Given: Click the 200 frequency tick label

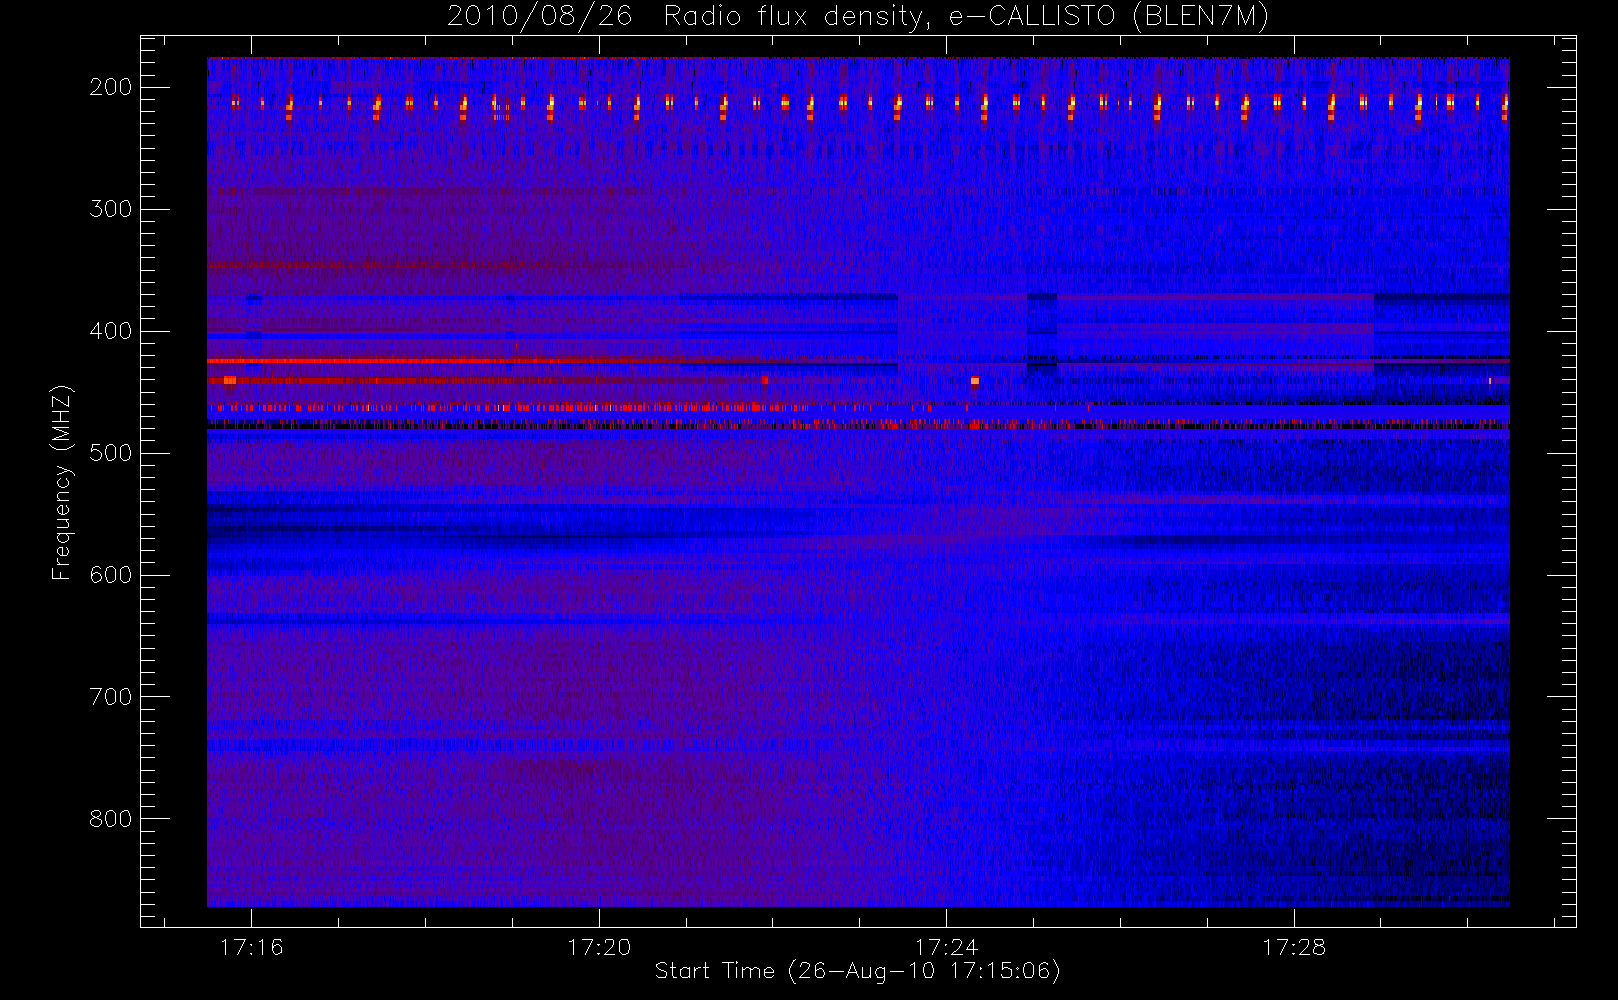Looking at the screenshot, I should 110,87.
